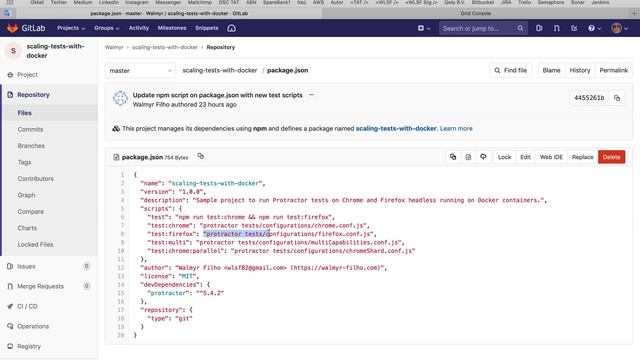This screenshot has height=360, width=640.
Task: Open the issues icon in top navbar
Action: tap(539, 28)
